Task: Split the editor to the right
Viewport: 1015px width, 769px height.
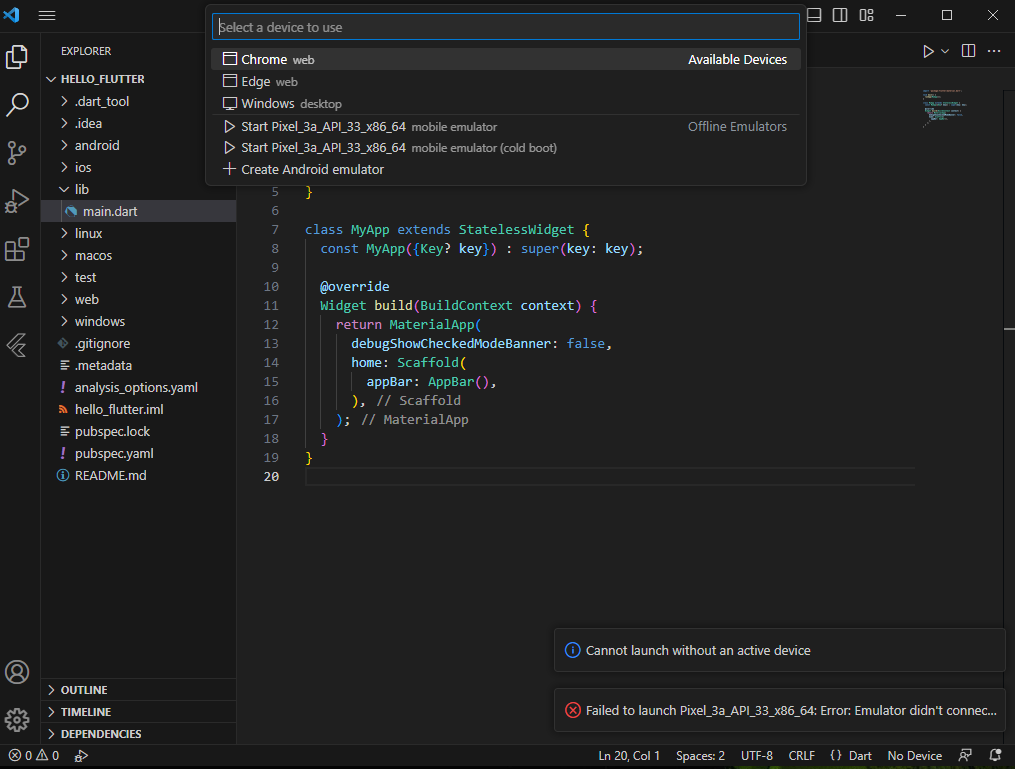Action: point(968,50)
